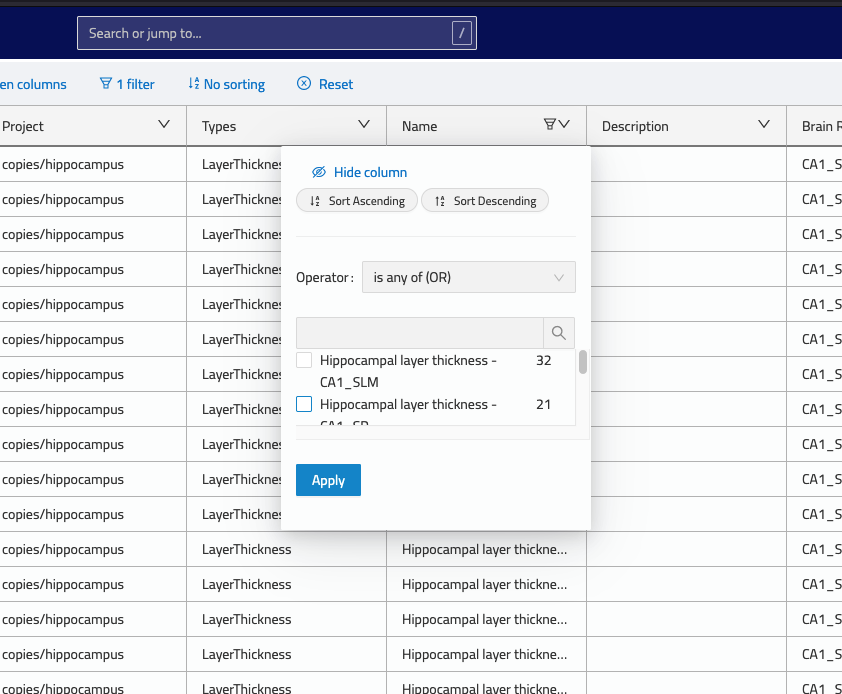Click the sort icon next to No sorting

coord(194,83)
